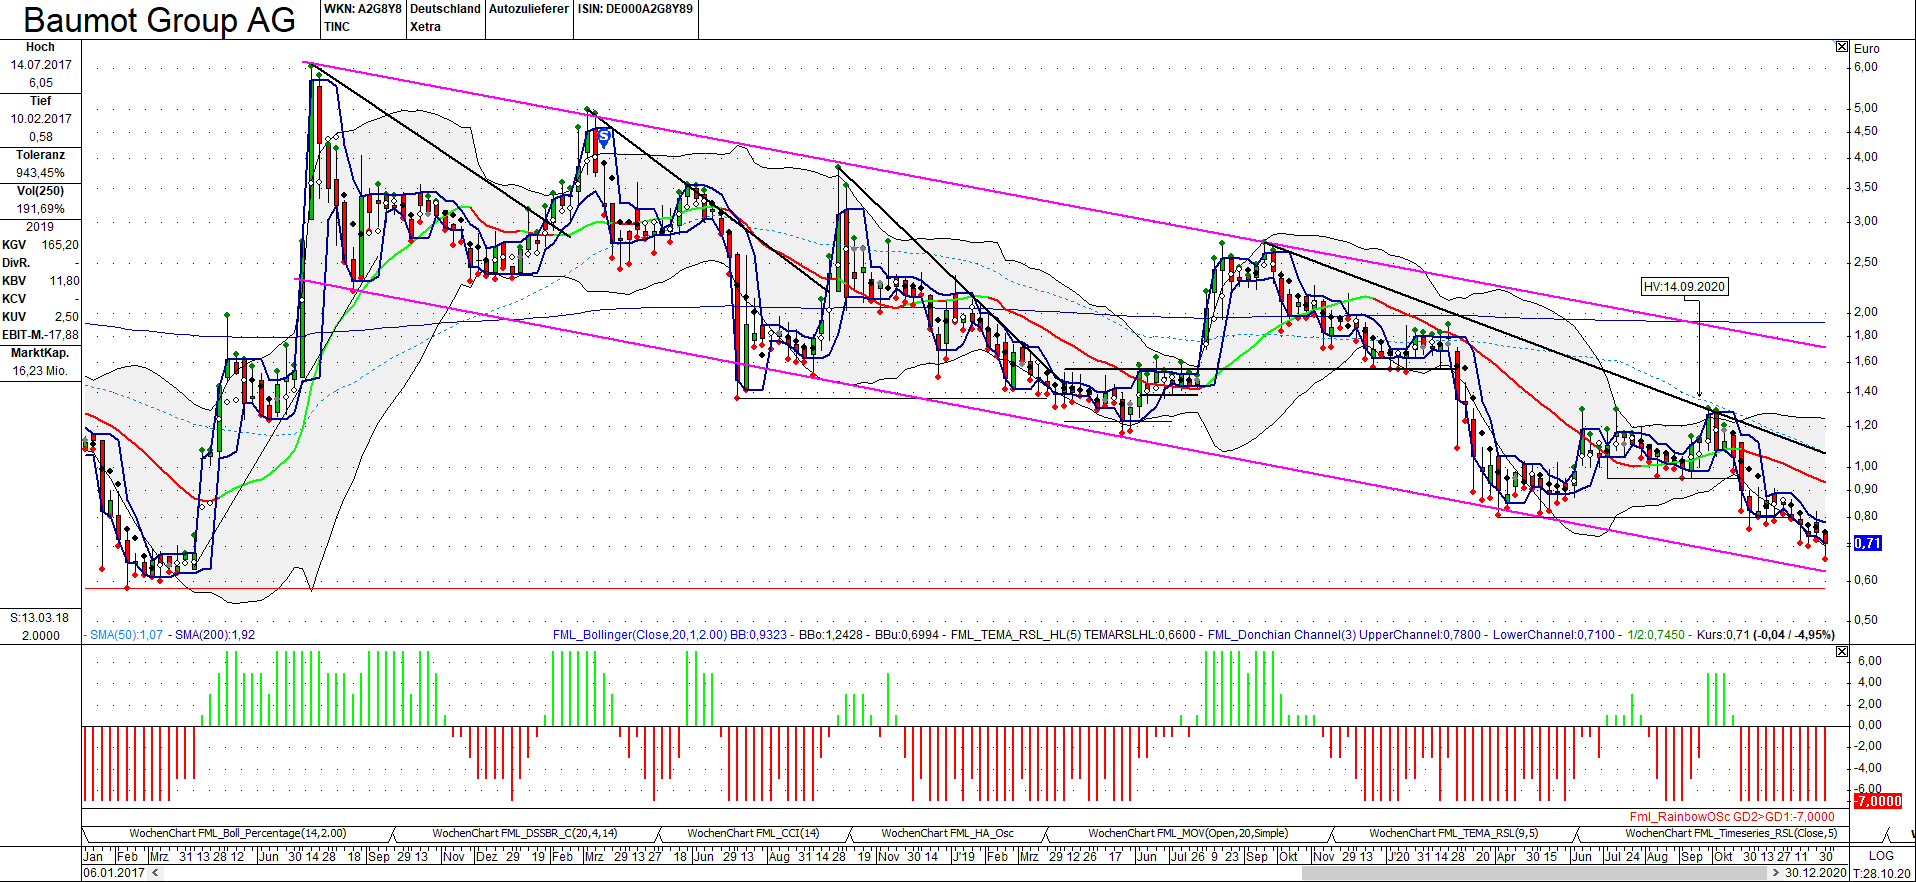
Task: Click the SMA(50):1,07 legend entry
Action: (126, 635)
